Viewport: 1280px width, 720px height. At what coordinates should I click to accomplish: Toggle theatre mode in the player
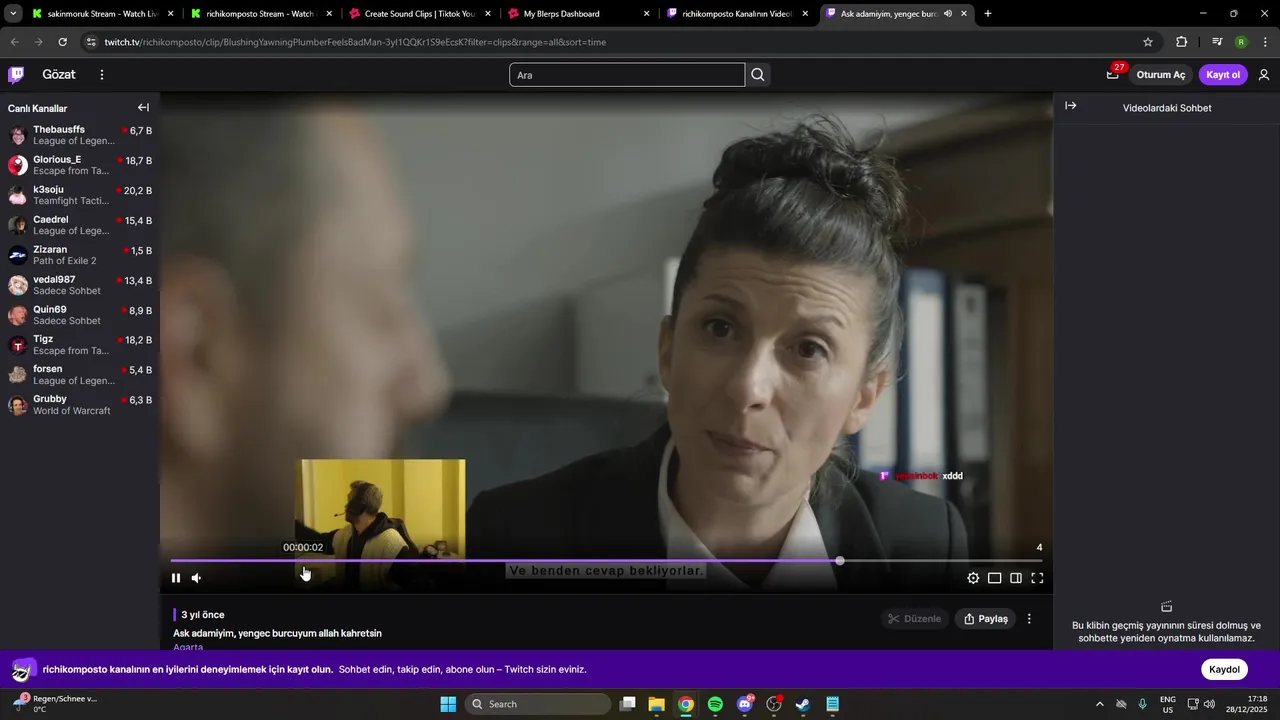point(994,578)
